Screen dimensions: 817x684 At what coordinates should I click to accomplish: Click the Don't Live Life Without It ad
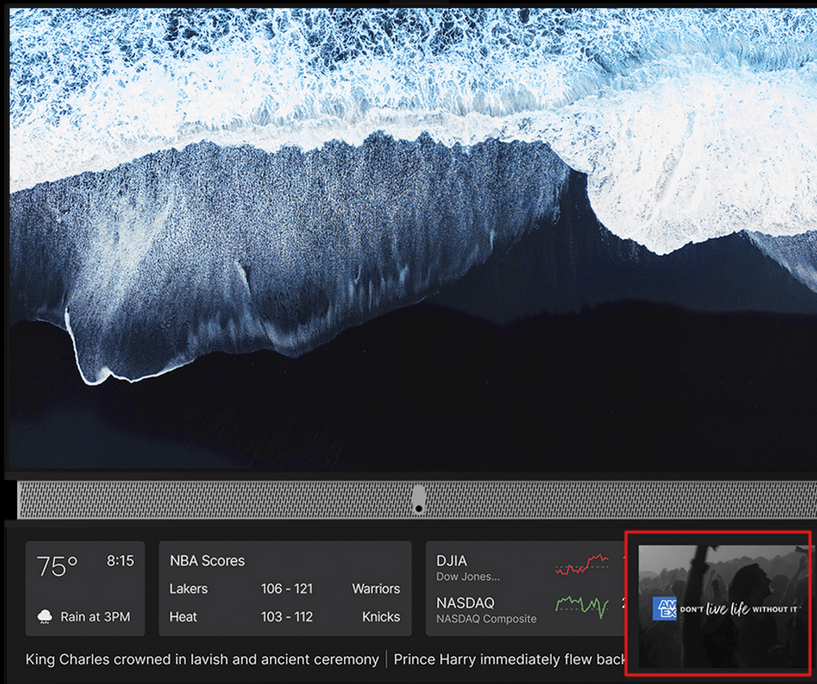click(723, 605)
